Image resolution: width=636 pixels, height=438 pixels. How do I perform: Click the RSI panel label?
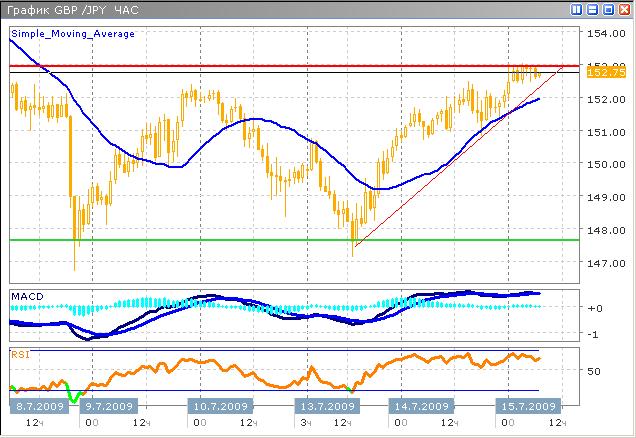21,354
